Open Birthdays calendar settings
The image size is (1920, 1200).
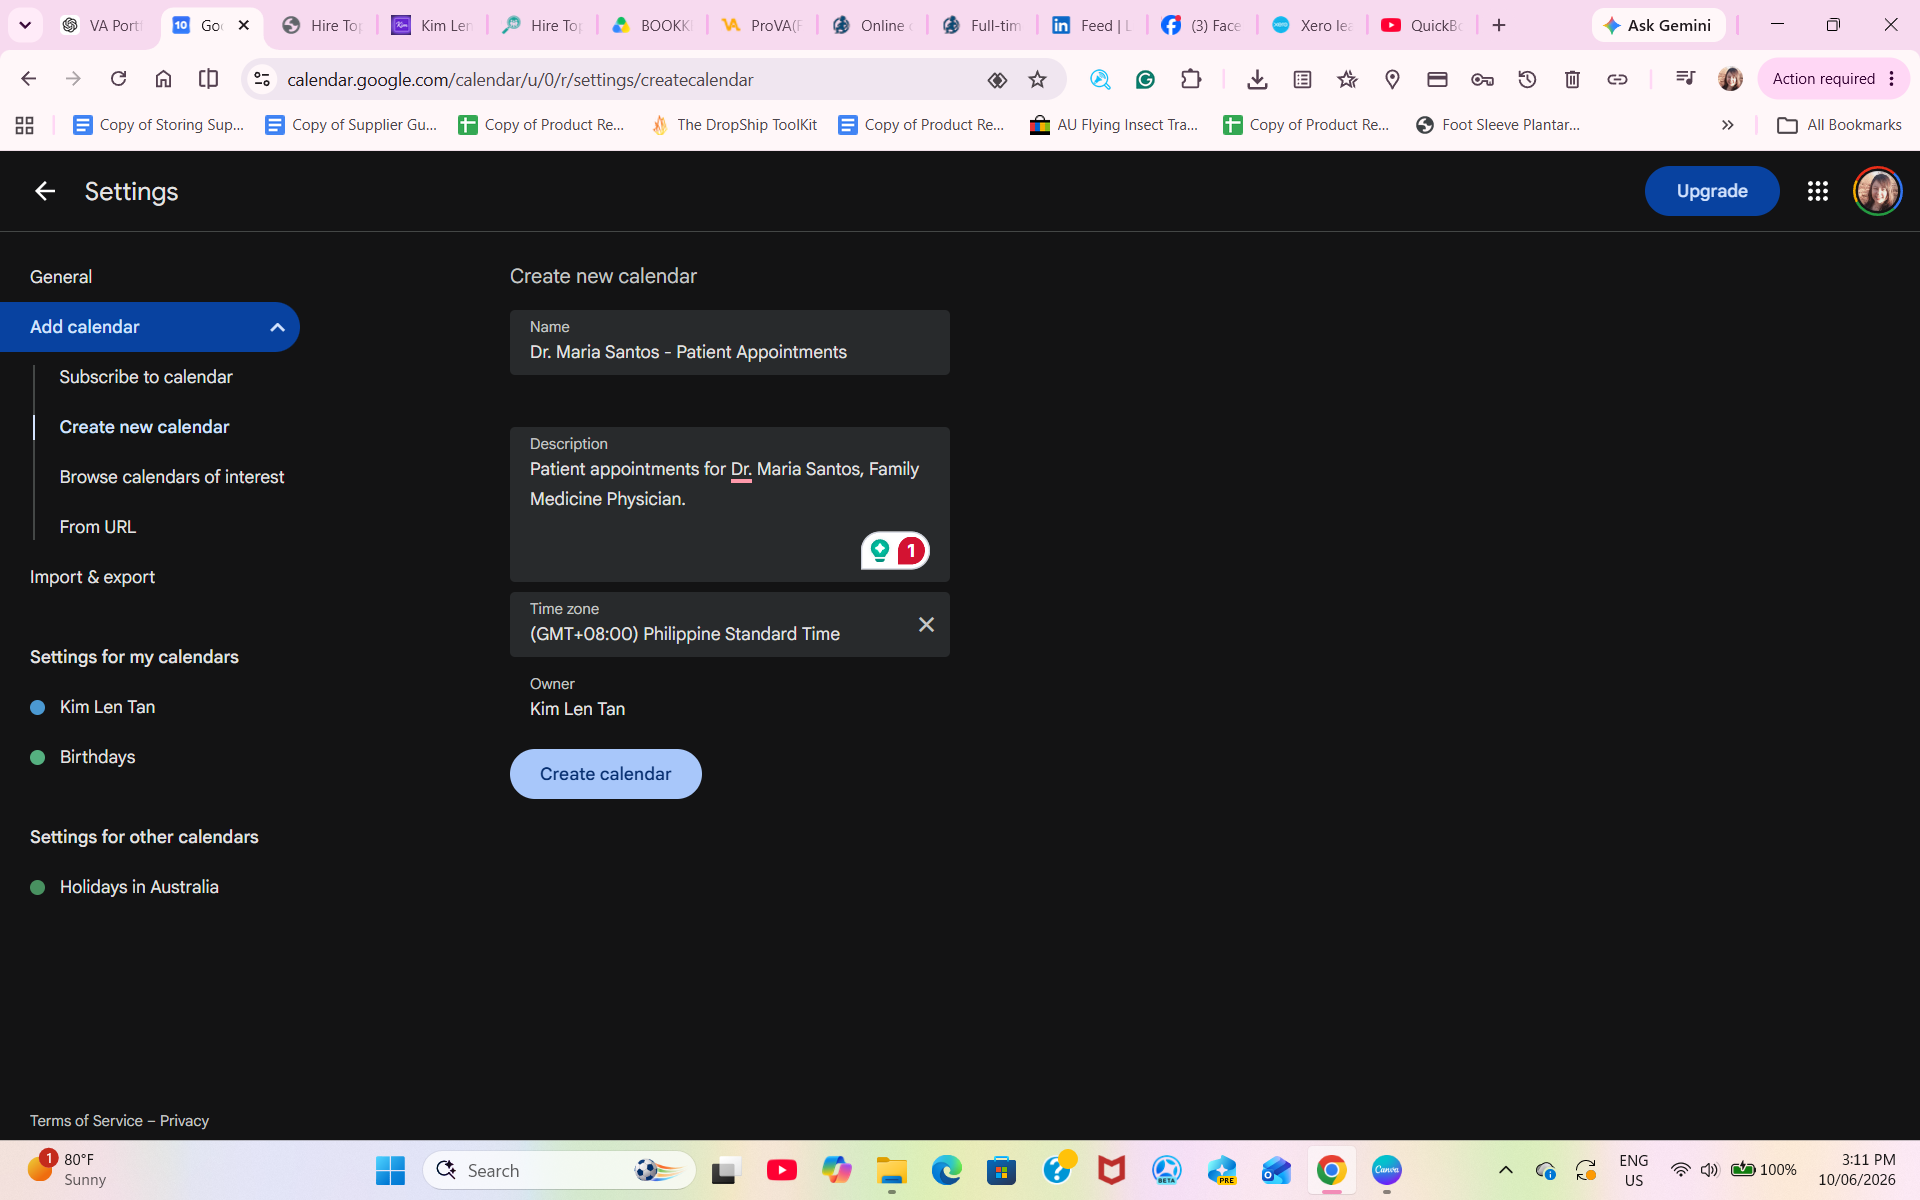tap(97, 757)
